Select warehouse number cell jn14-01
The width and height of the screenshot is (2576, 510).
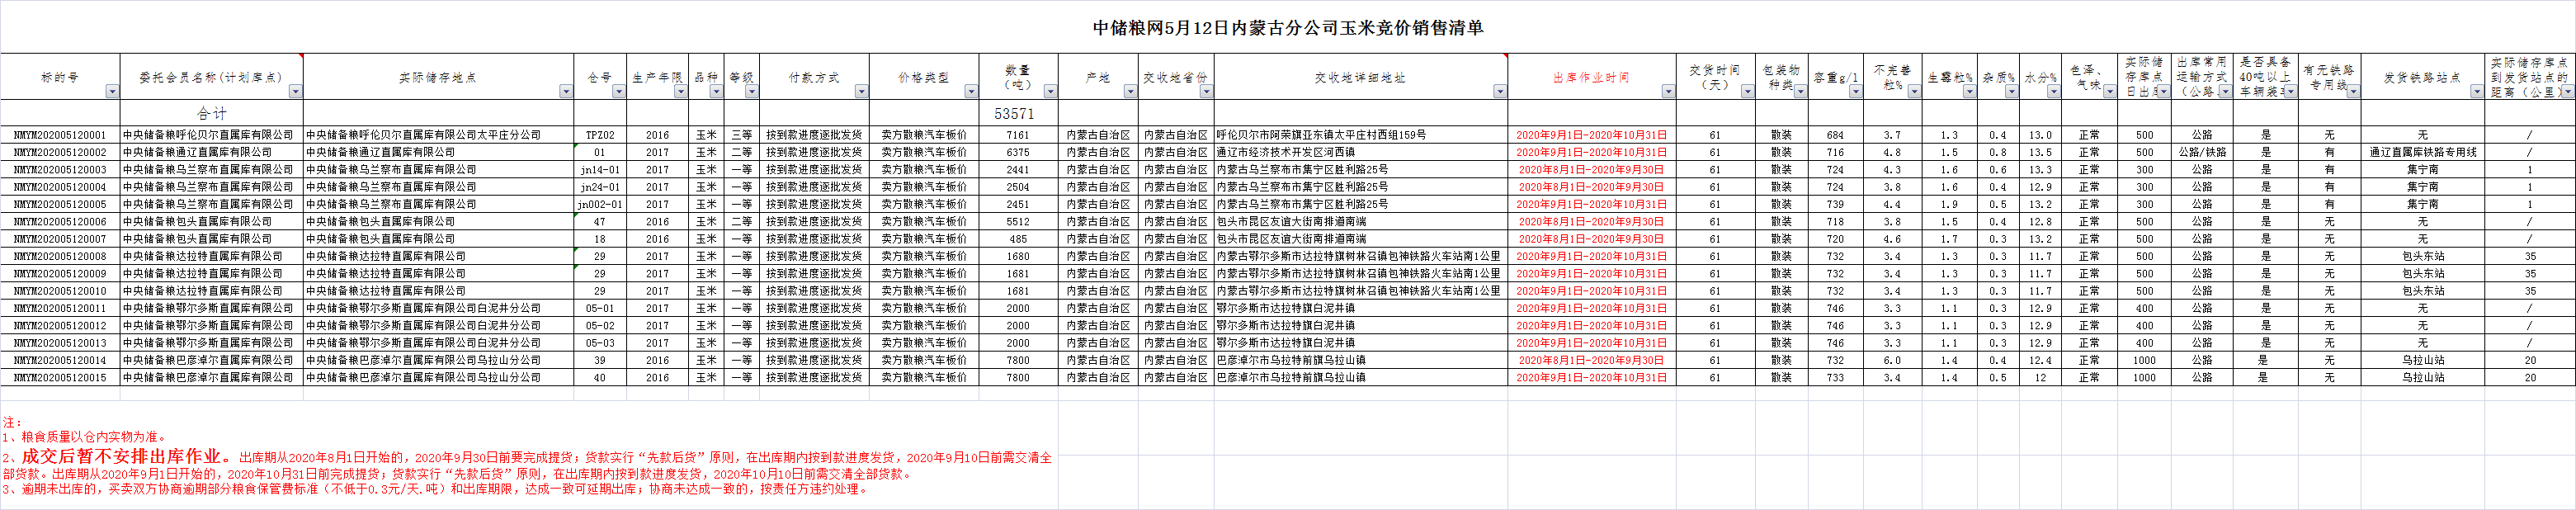(600, 170)
